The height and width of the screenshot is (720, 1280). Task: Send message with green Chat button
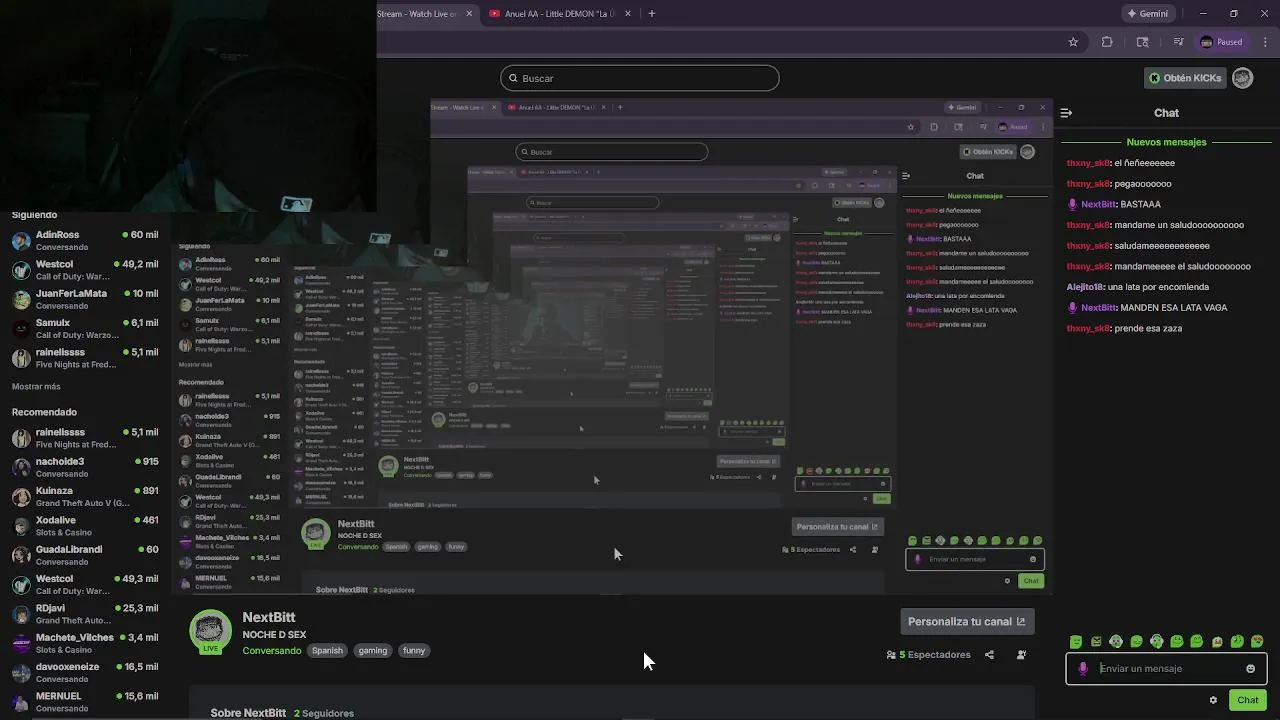1247,700
